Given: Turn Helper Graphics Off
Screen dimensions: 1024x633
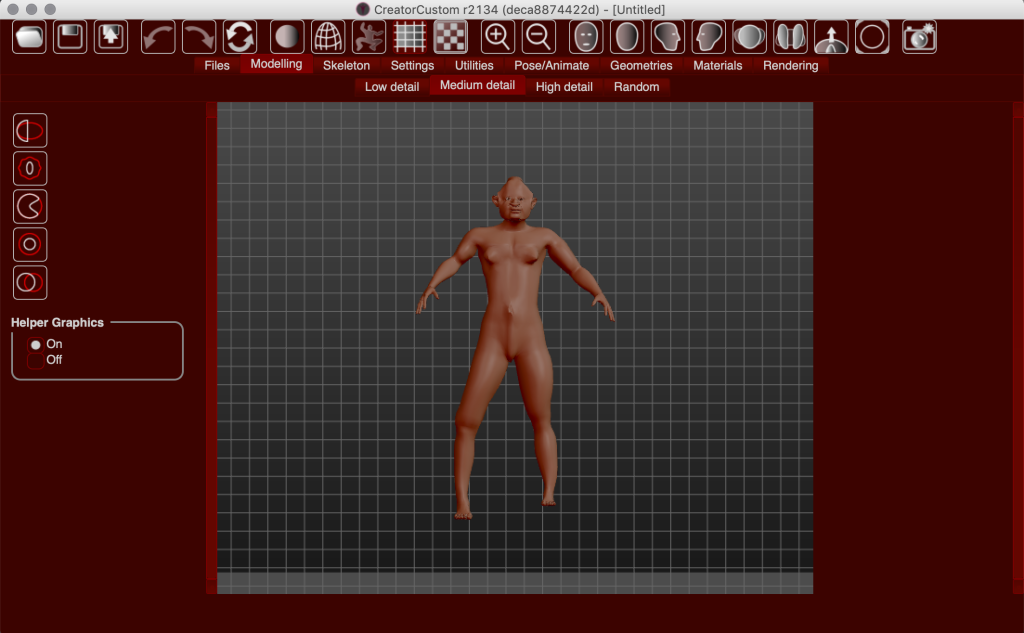Looking at the screenshot, I should [x=36, y=360].
